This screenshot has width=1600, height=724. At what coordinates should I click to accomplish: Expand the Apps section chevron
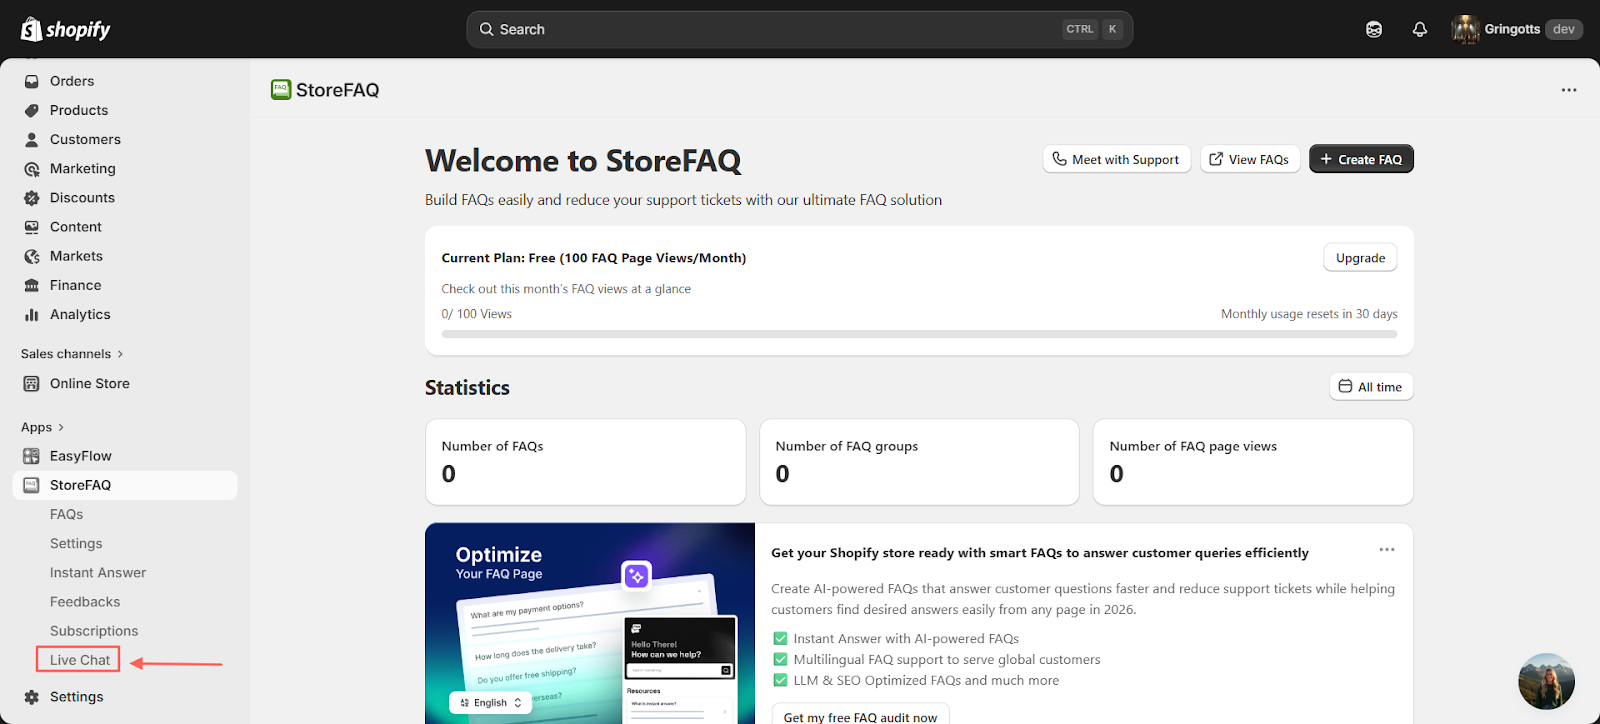pyautogui.click(x=61, y=427)
